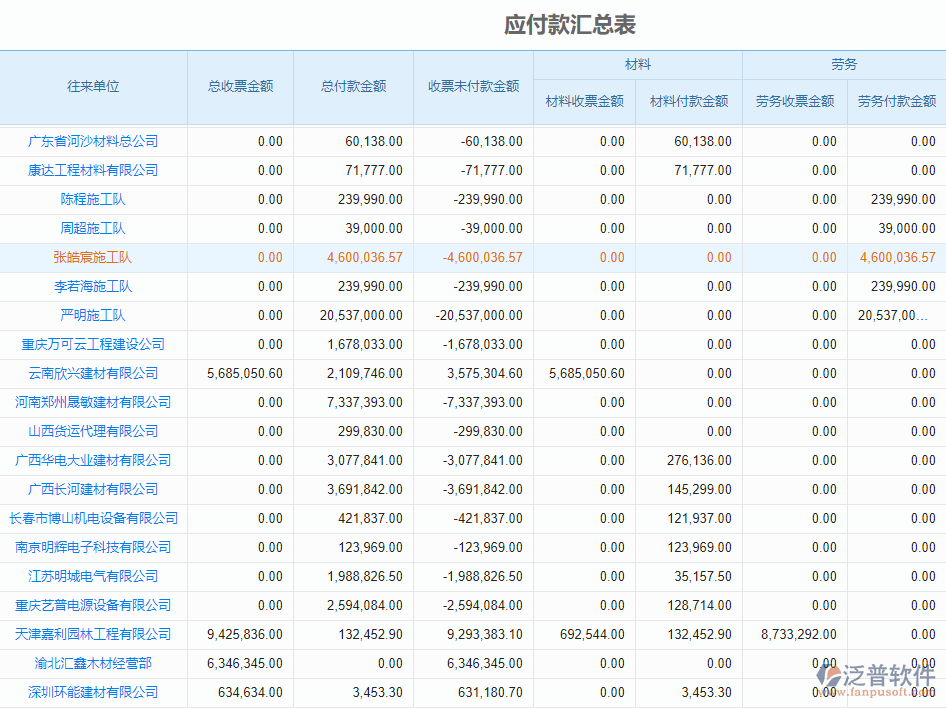Image resolution: width=946 pixels, height=708 pixels.
Task: Select the 劳务 group header
Action: [844, 64]
